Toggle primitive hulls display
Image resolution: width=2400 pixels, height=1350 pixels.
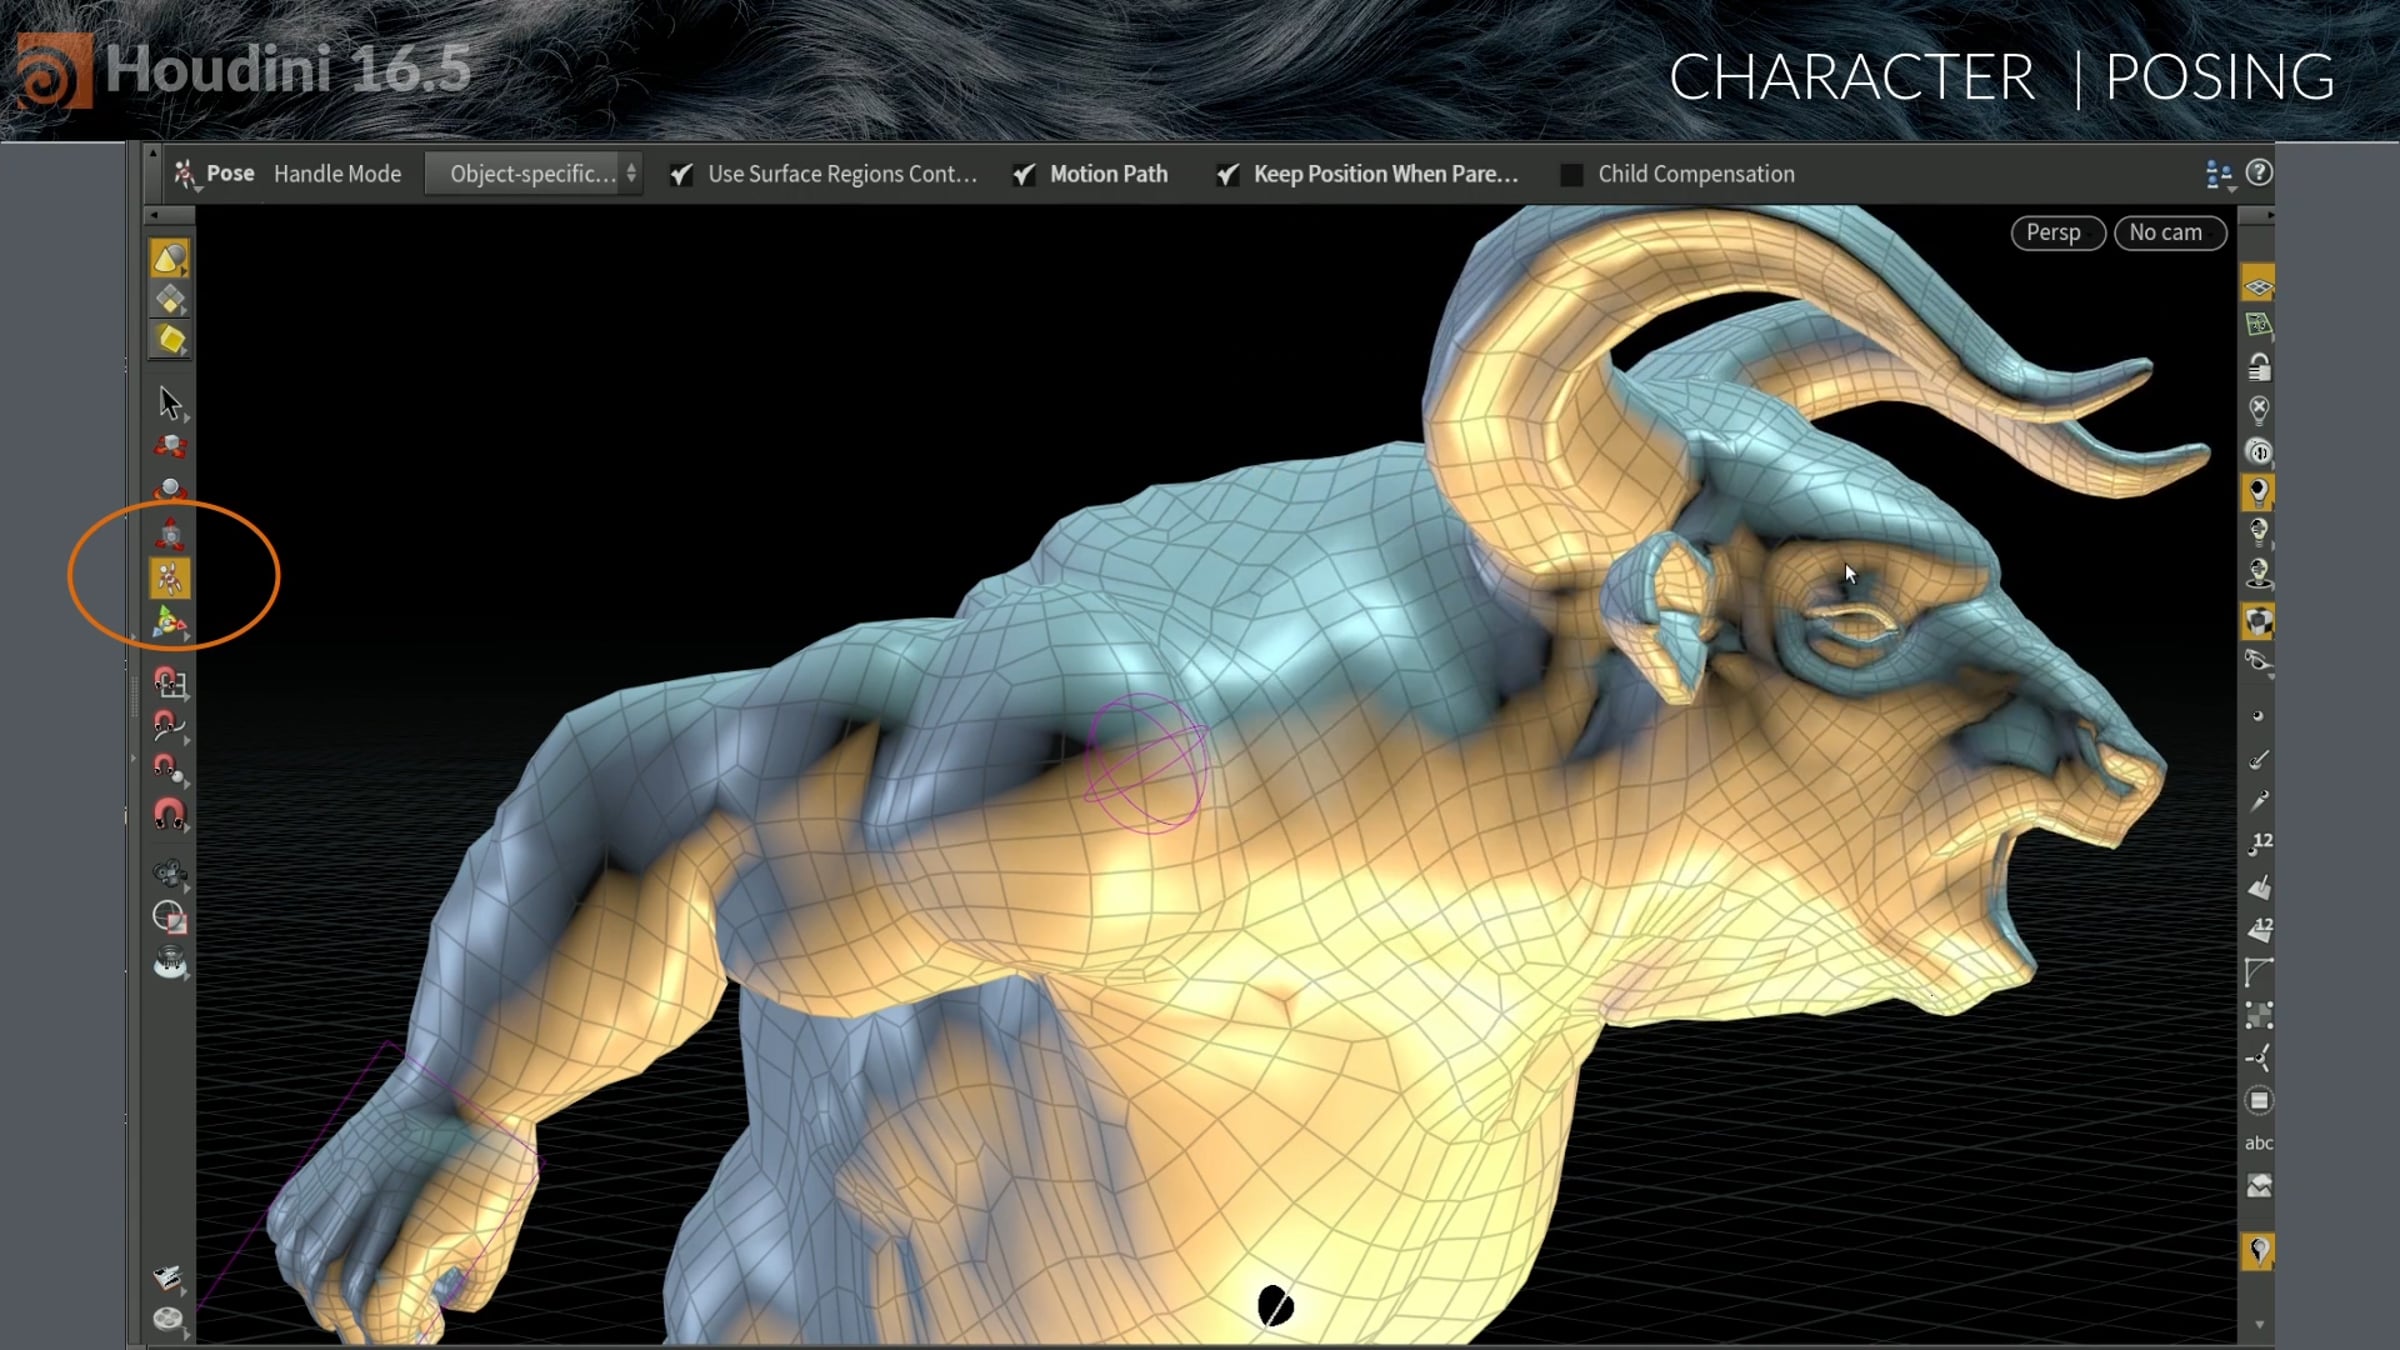[x=2258, y=971]
